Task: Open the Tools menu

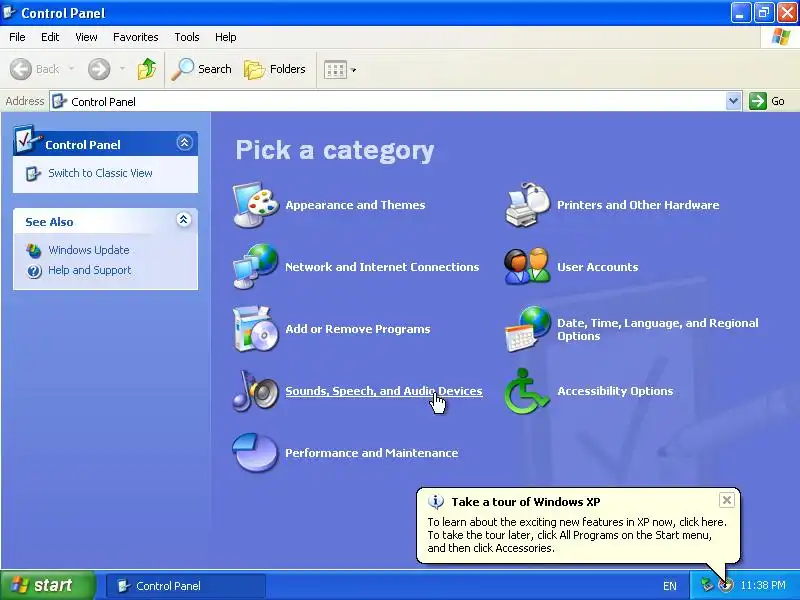Action: click(x=187, y=37)
